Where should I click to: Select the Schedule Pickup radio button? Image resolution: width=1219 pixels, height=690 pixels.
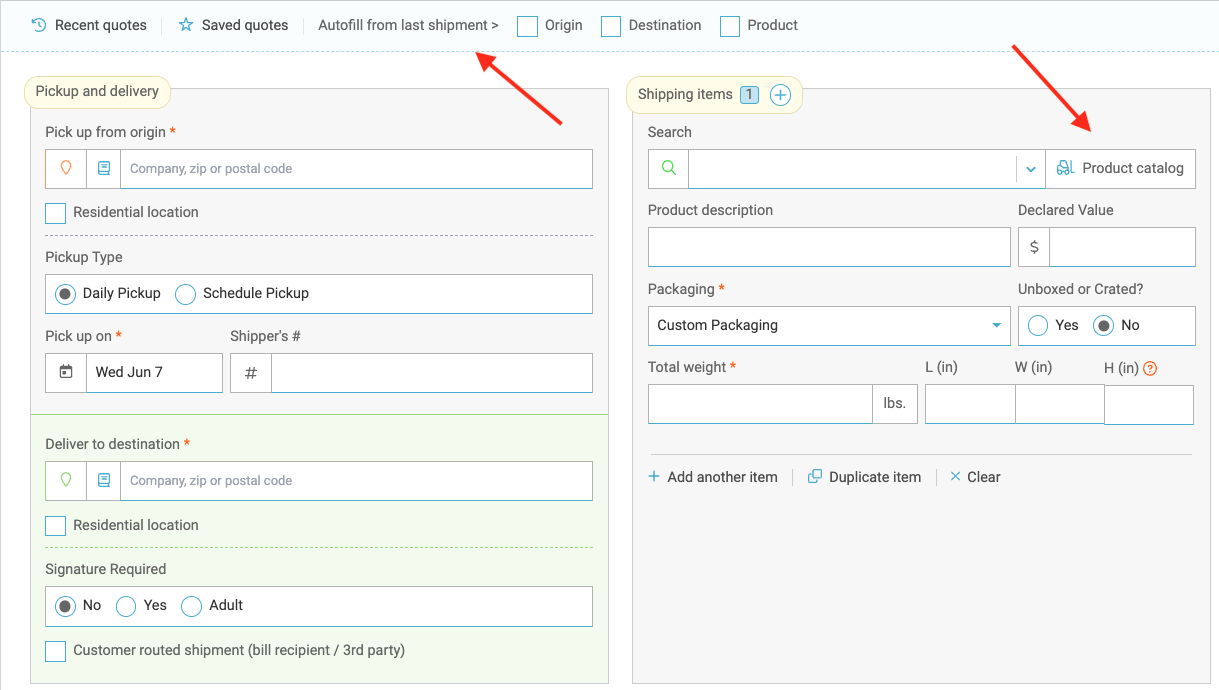tap(186, 294)
